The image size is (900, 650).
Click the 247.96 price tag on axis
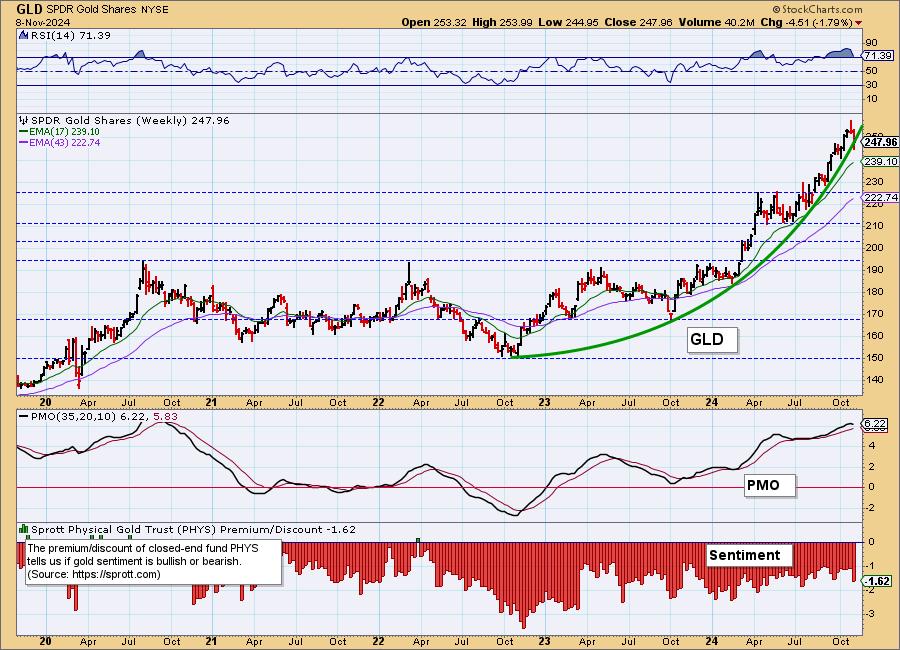[880, 142]
